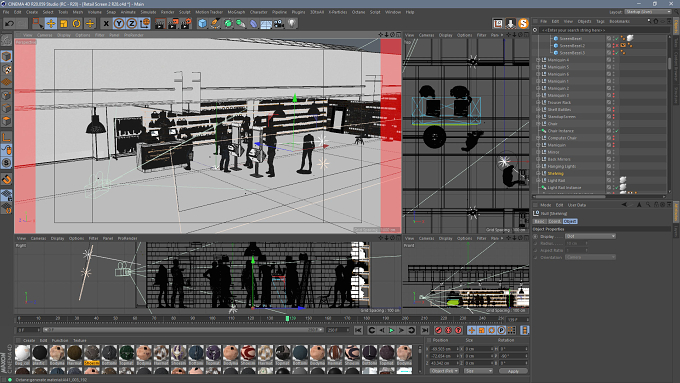Switch to Texture mode in the left sidebar

[x=7, y=69]
